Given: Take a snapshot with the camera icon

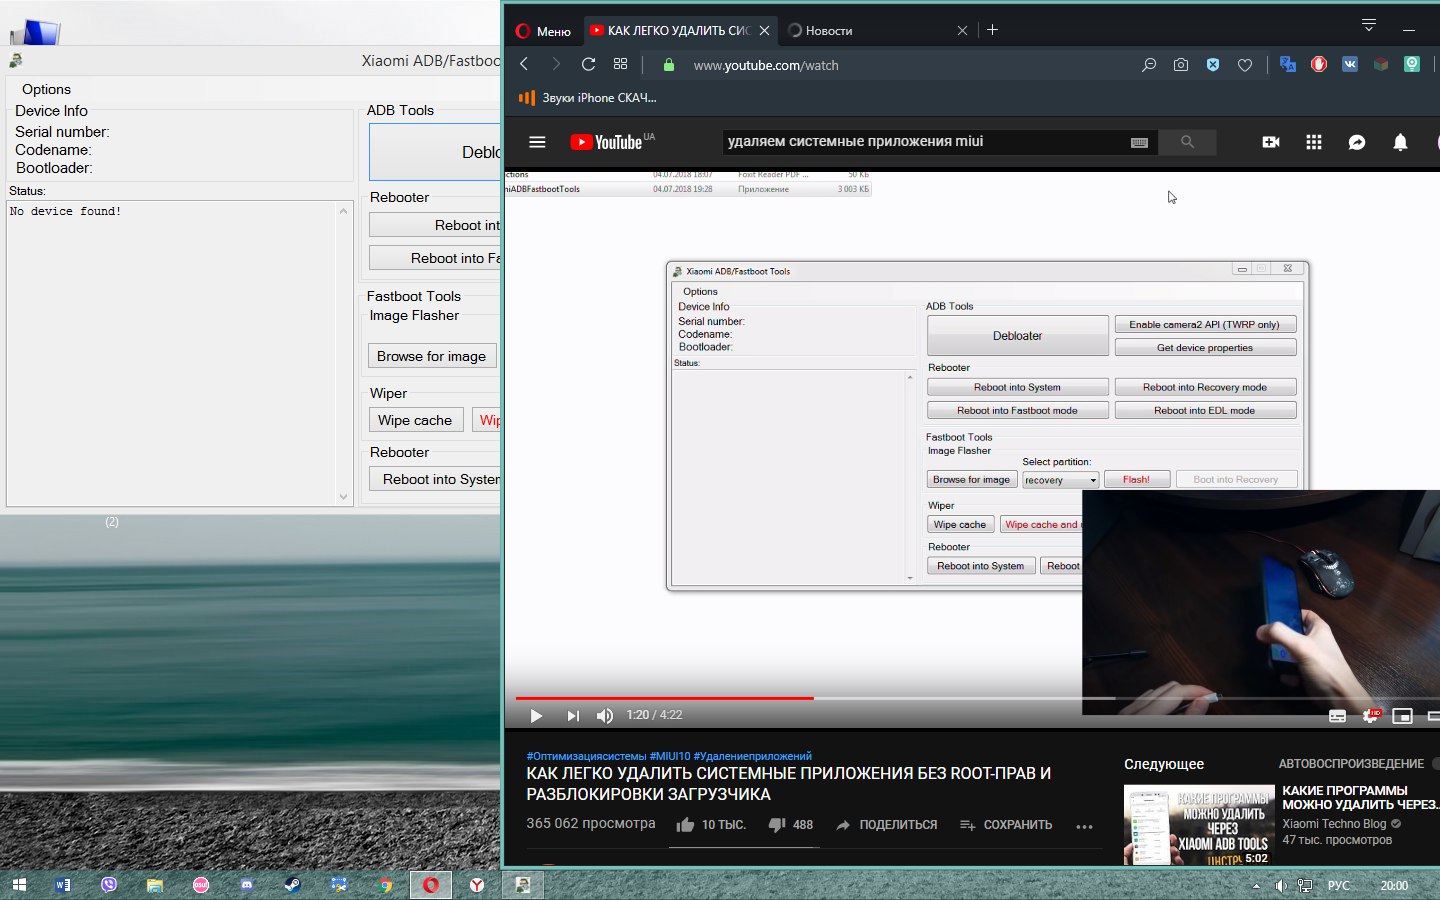Looking at the screenshot, I should (x=1181, y=65).
